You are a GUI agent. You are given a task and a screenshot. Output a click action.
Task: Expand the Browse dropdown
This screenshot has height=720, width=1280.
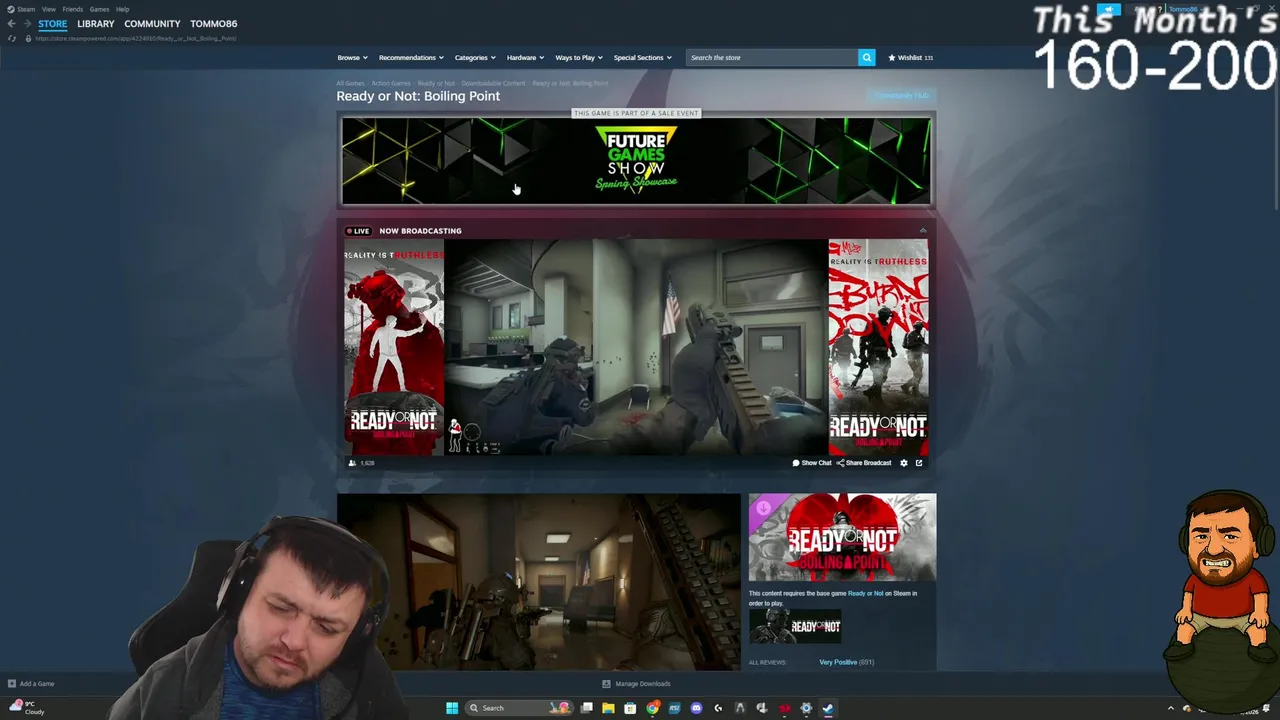352,57
